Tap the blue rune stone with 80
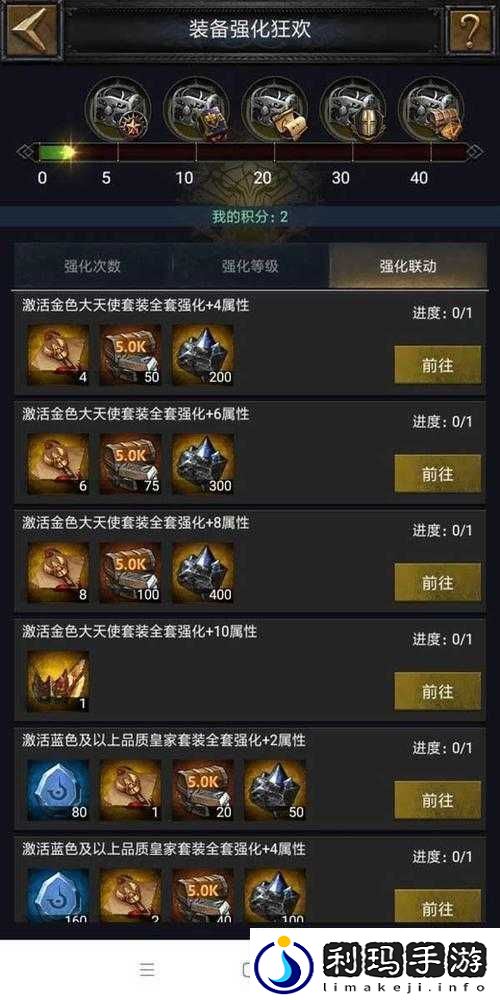 [x=58, y=790]
